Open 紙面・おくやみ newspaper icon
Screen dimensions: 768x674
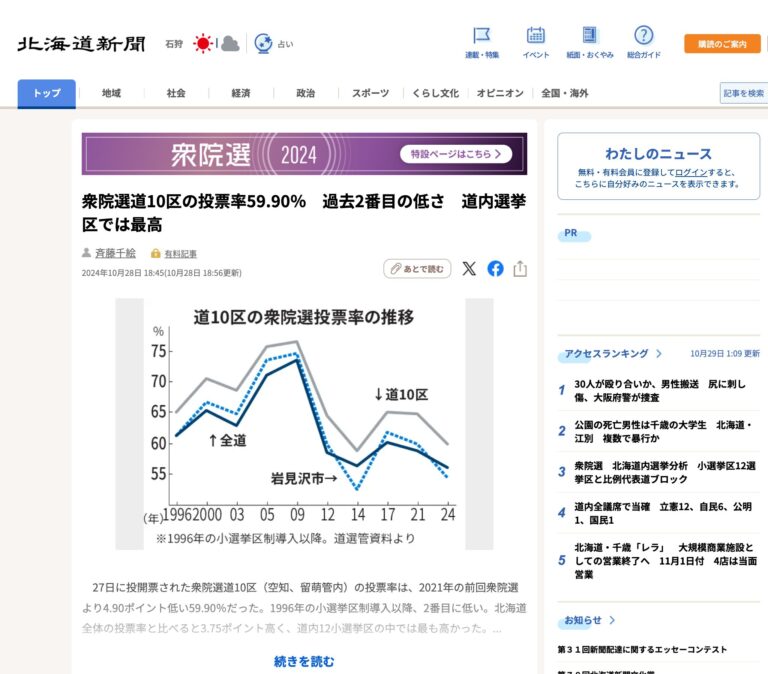[590, 35]
